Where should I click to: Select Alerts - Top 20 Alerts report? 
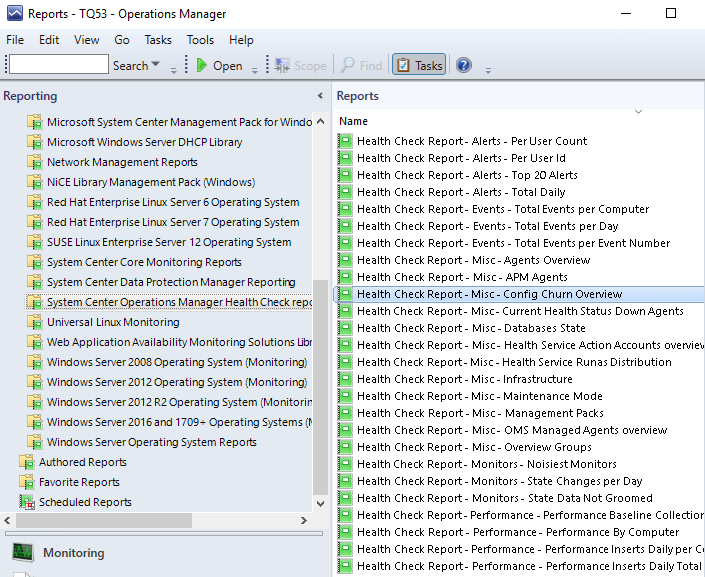click(x=467, y=175)
